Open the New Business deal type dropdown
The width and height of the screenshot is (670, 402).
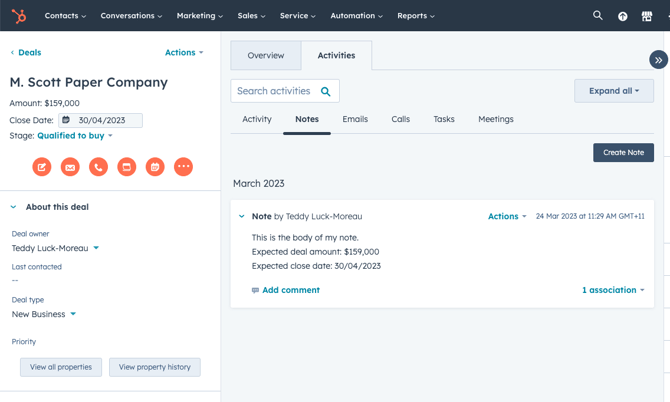pyautogui.click(x=44, y=314)
